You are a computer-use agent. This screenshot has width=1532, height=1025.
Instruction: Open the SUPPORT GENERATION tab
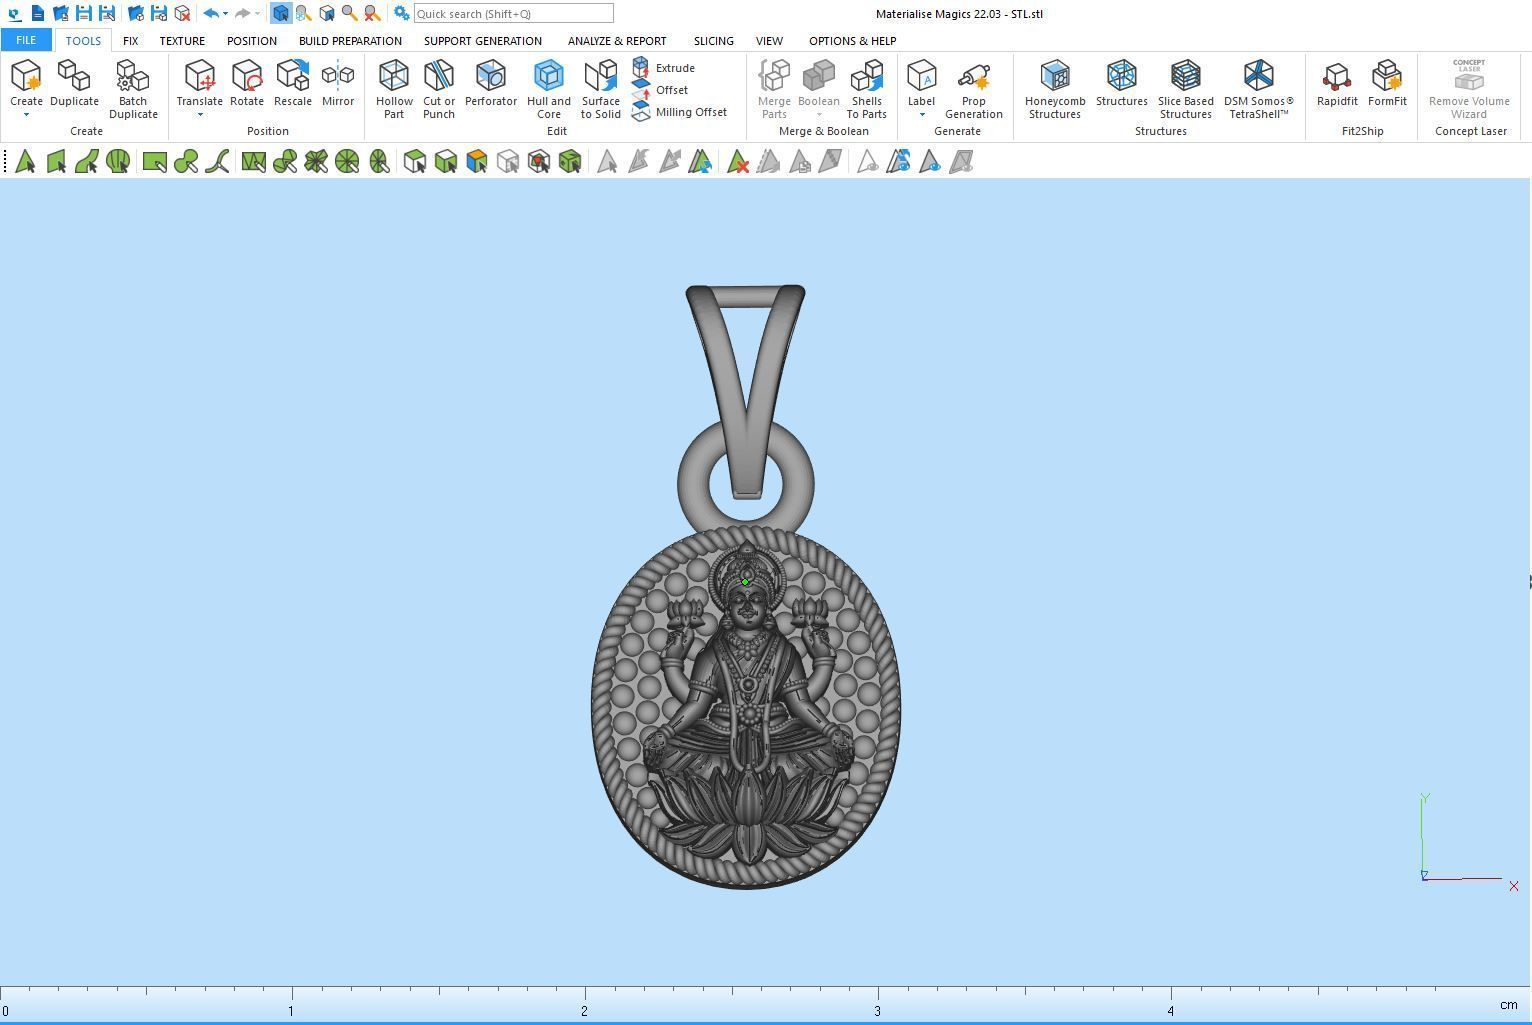click(483, 41)
